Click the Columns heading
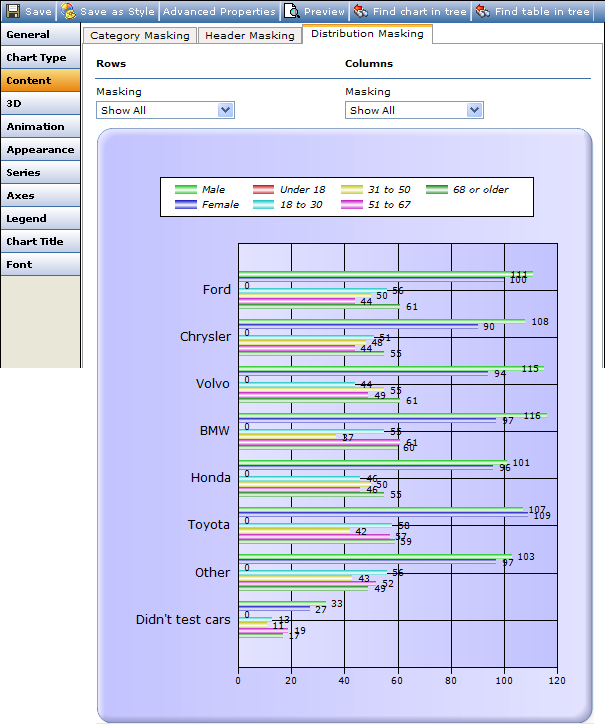Screen dimensions: 605x725 [x=369, y=63]
